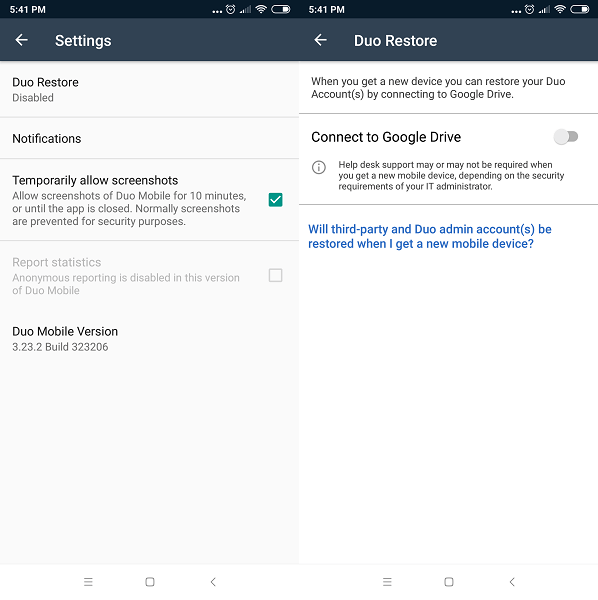This screenshot has width=598, height=600.
Task: Tap the restore via Google Drive description
Action: click(x=438, y=88)
